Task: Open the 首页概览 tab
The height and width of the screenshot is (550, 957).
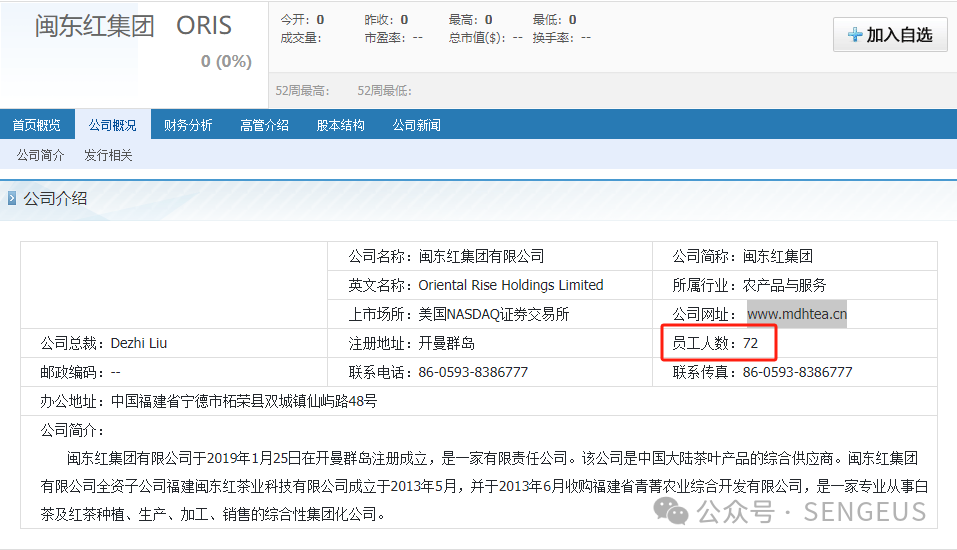Action: pos(37,125)
